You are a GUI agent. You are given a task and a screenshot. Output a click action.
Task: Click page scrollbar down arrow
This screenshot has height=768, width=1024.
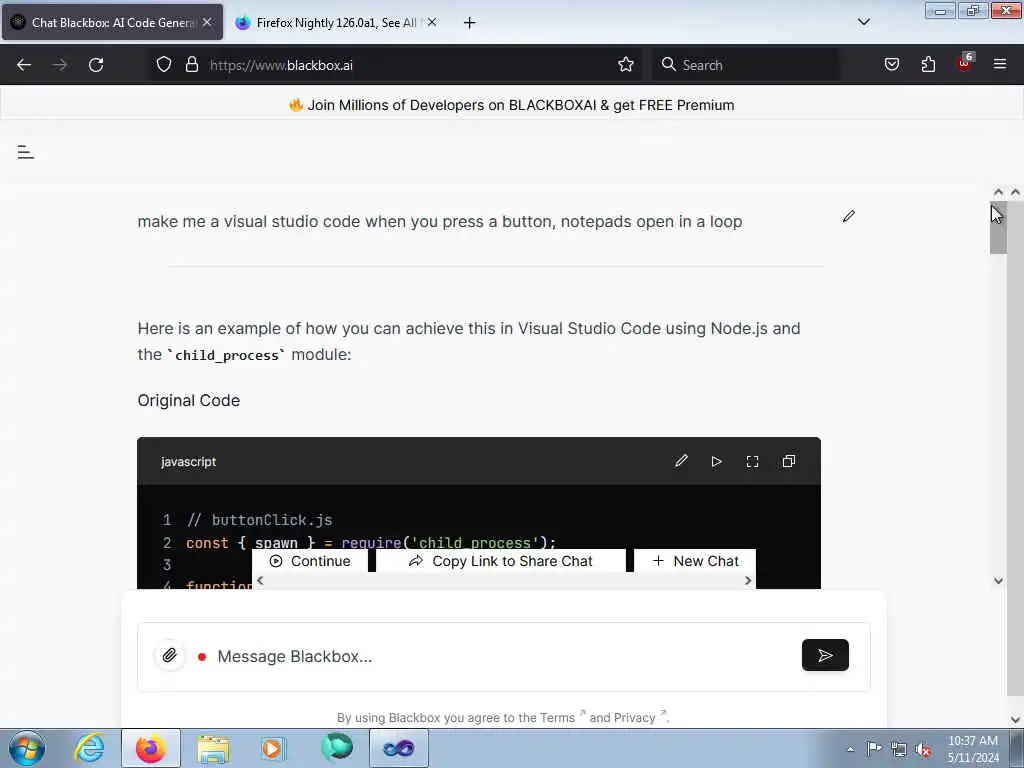[x=1015, y=720]
